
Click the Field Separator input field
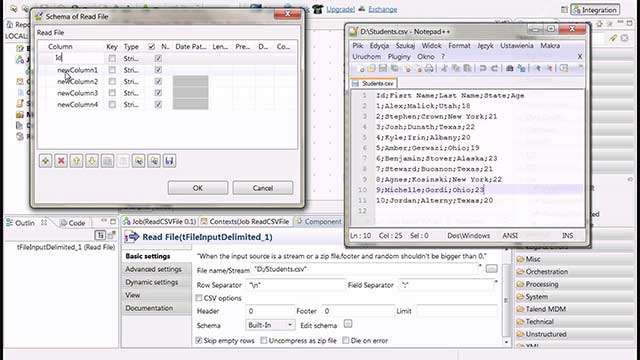[x=447, y=285]
